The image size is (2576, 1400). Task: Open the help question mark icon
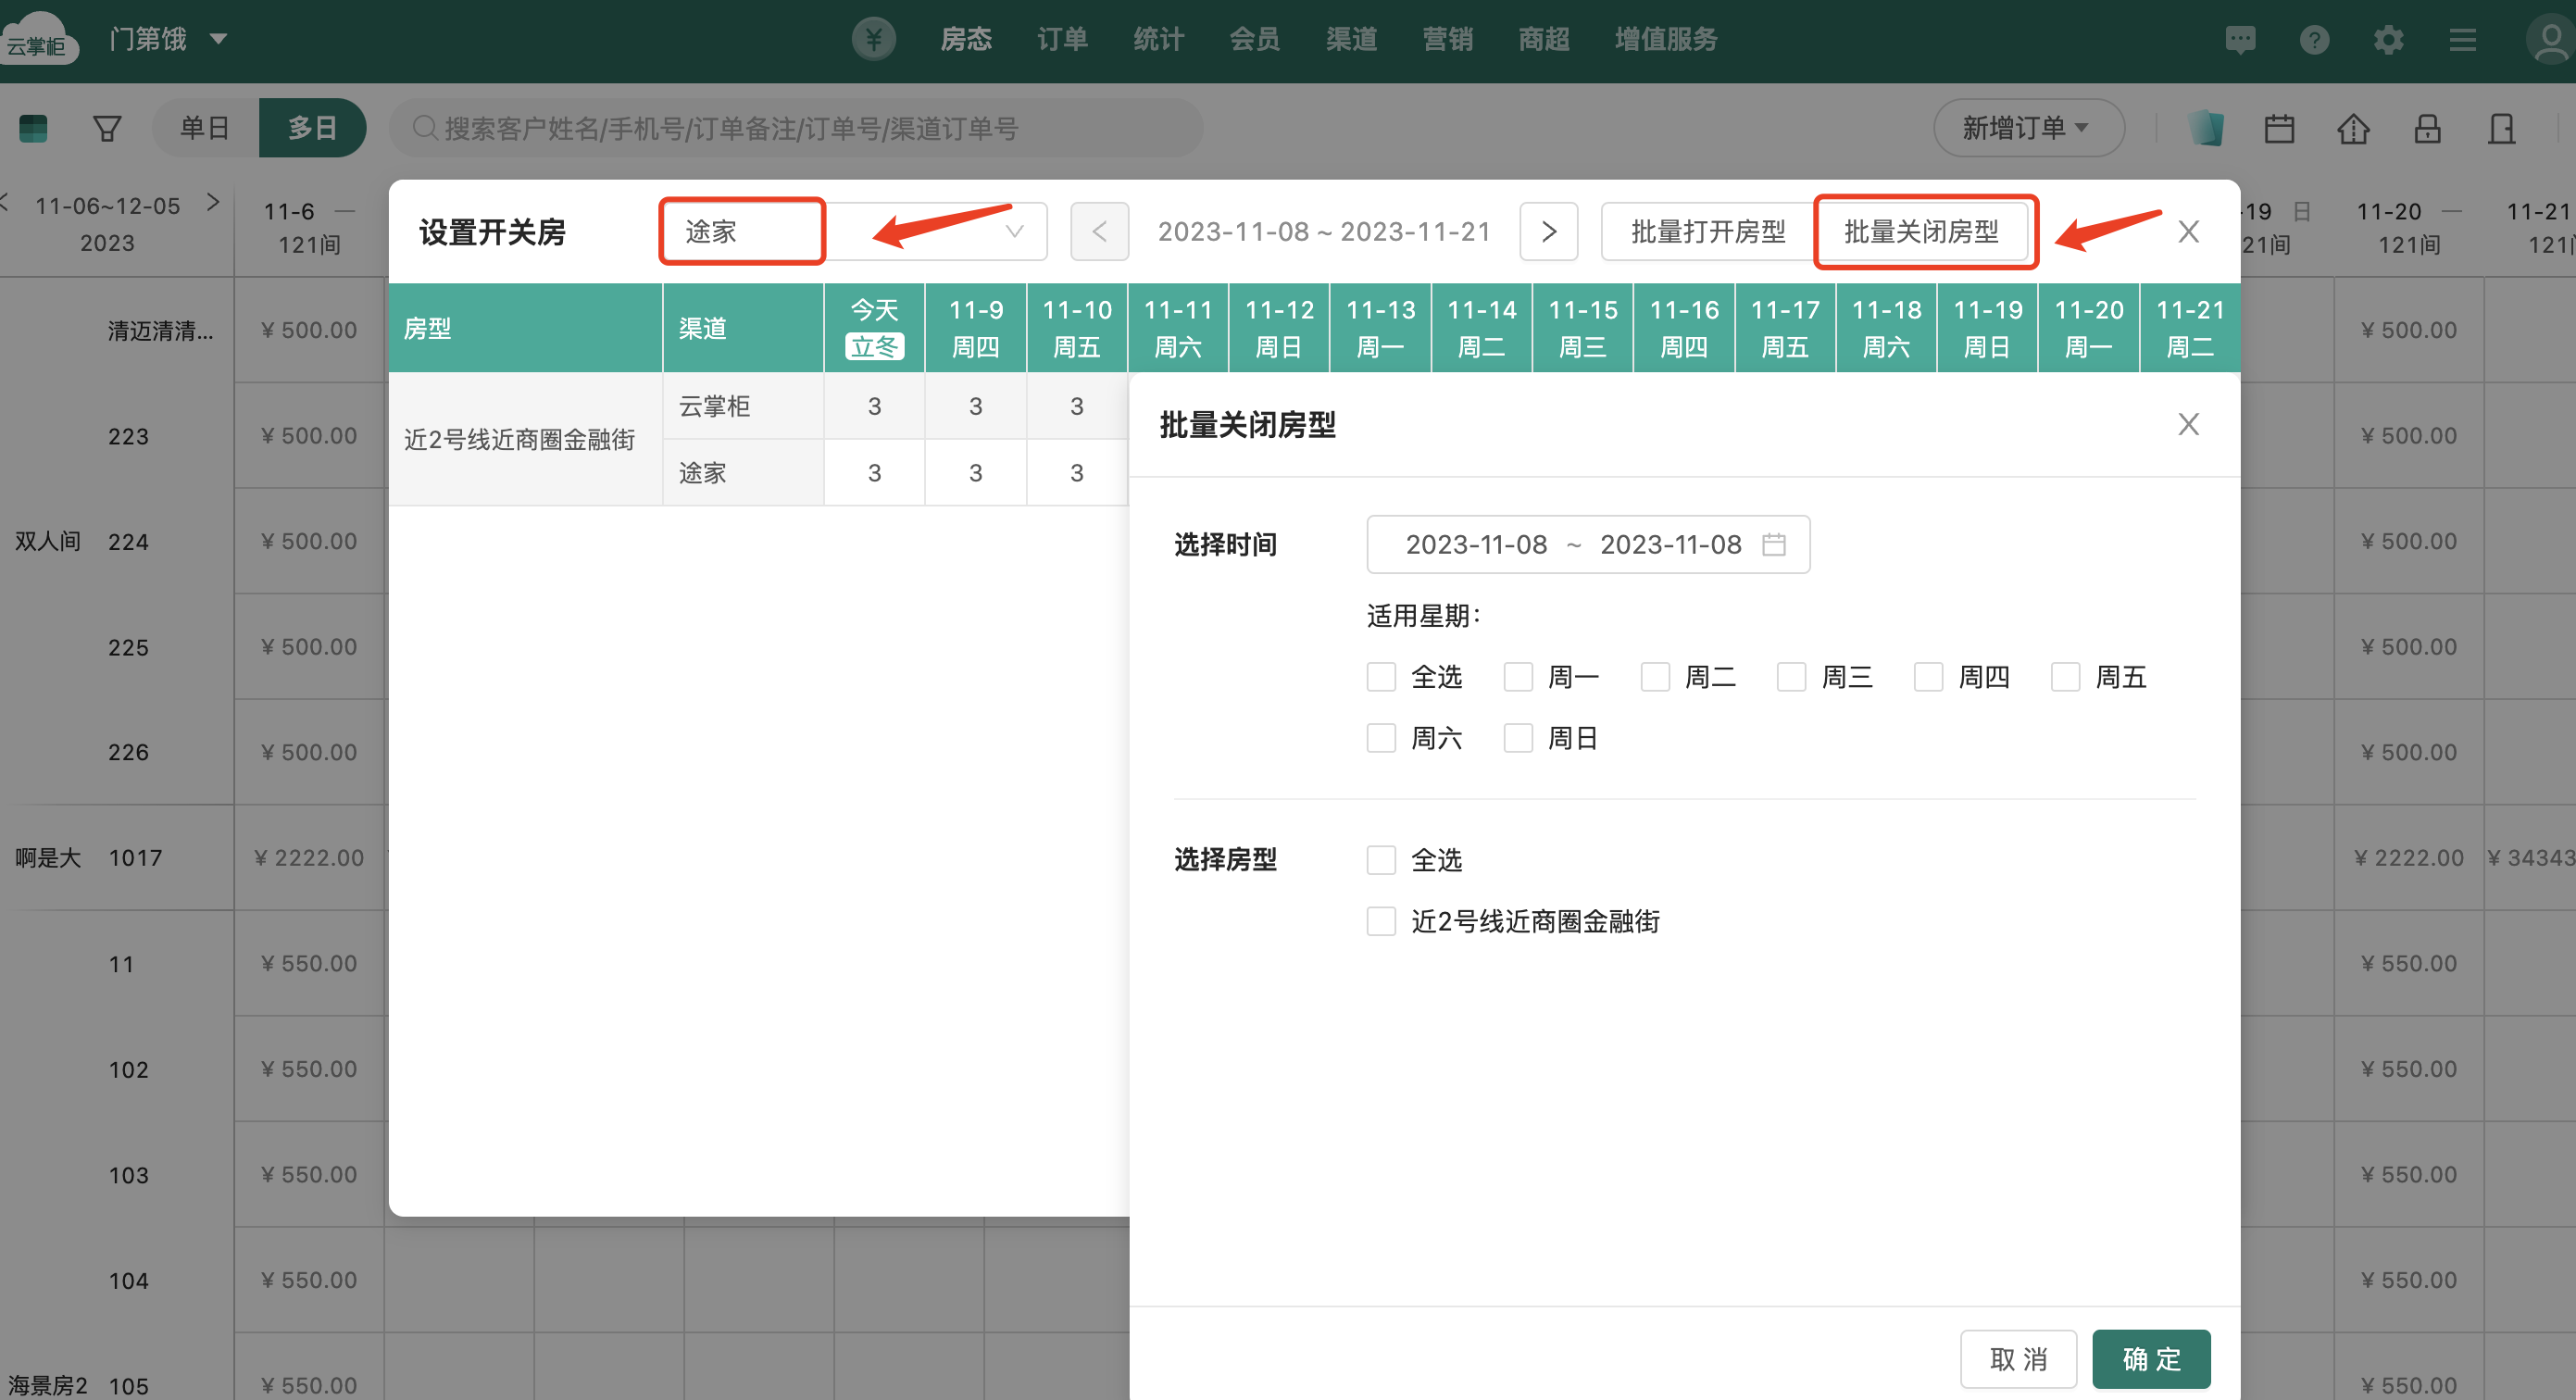click(2314, 40)
